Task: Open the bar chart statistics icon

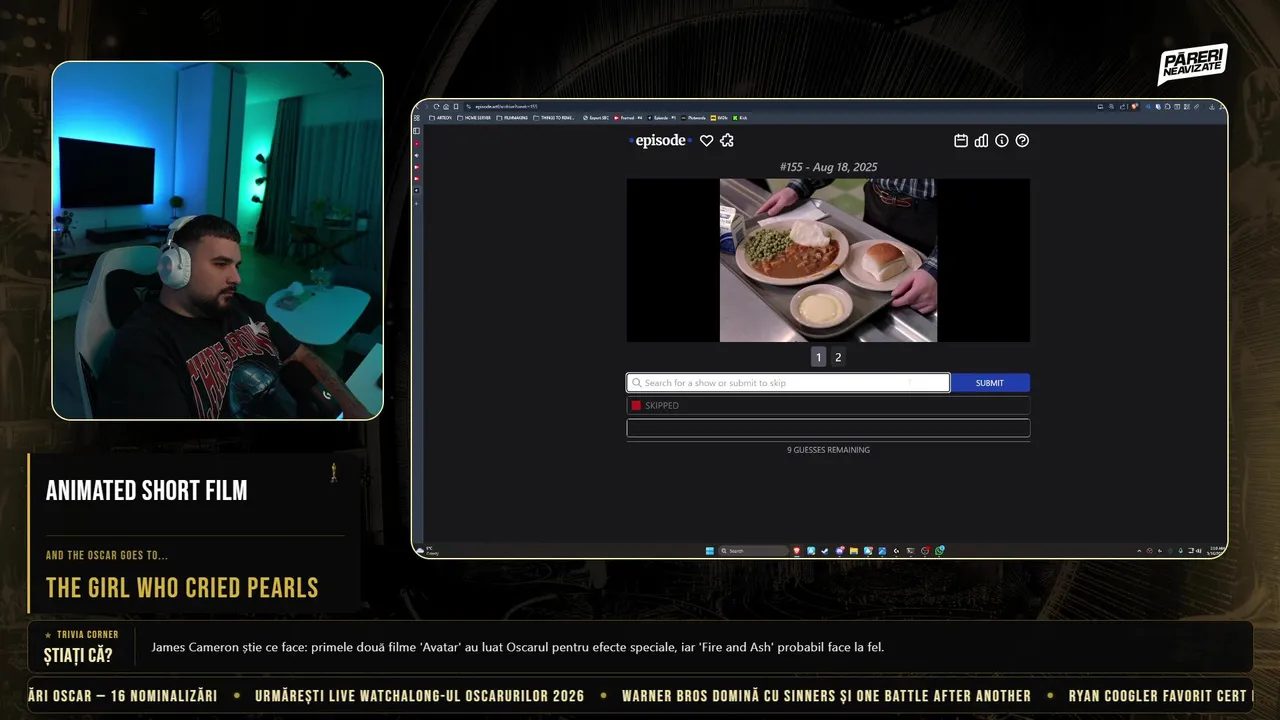Action: 981,141
